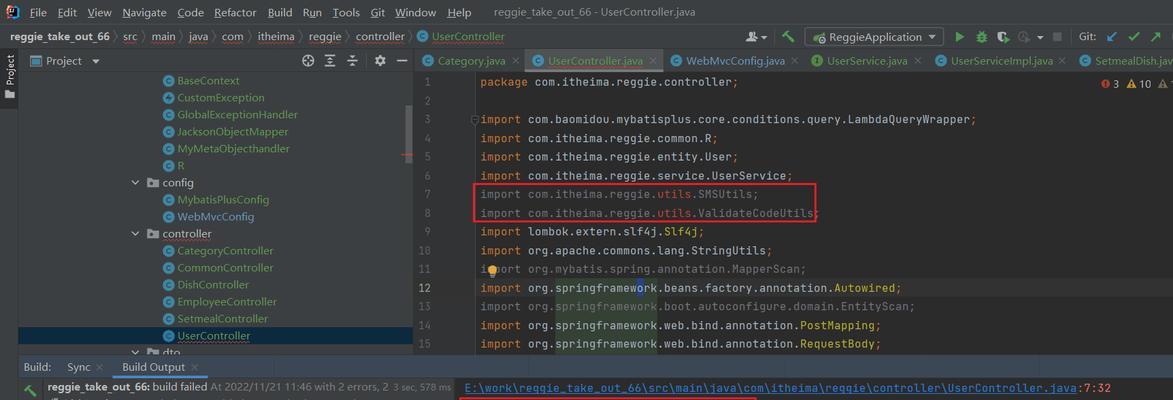Click the Build project hammer icon
The image size is (1173, 400).
pos(788,37)
